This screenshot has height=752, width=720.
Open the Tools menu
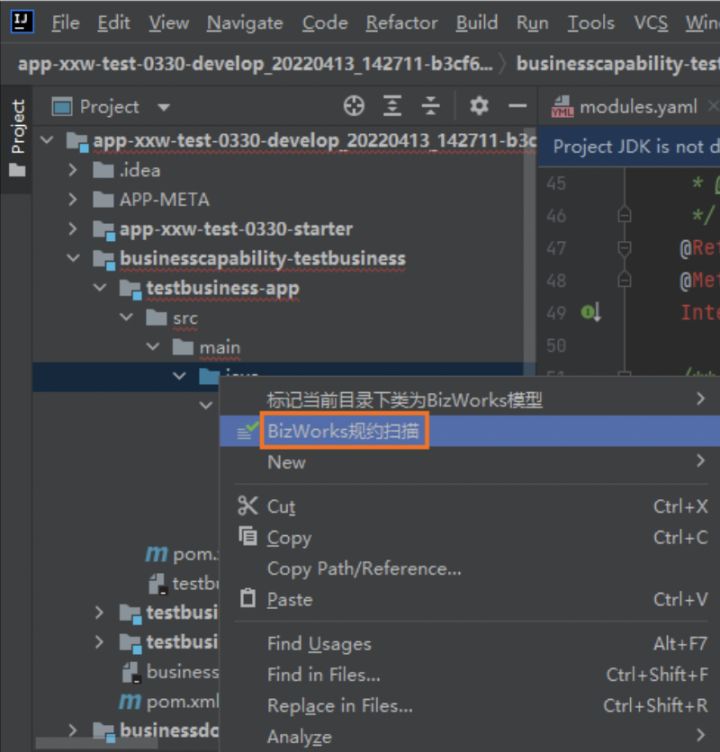pos(591,23)
